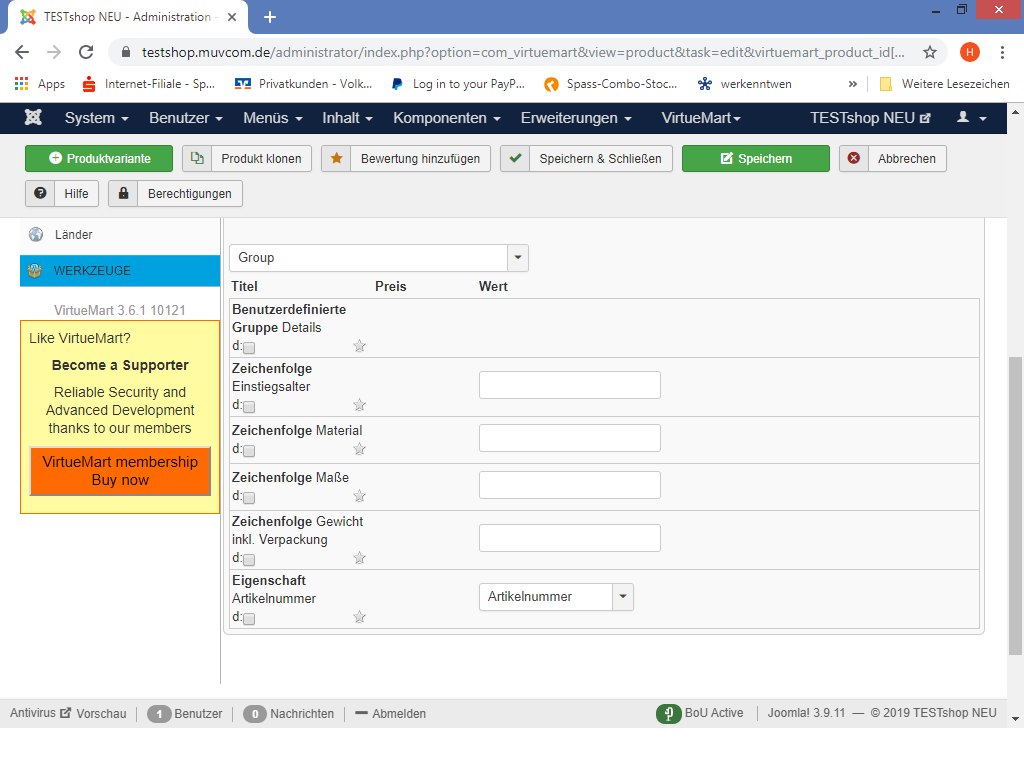Click the Material text input field
The height and width of the screenshot is (768, 1024).
point(569,438)
